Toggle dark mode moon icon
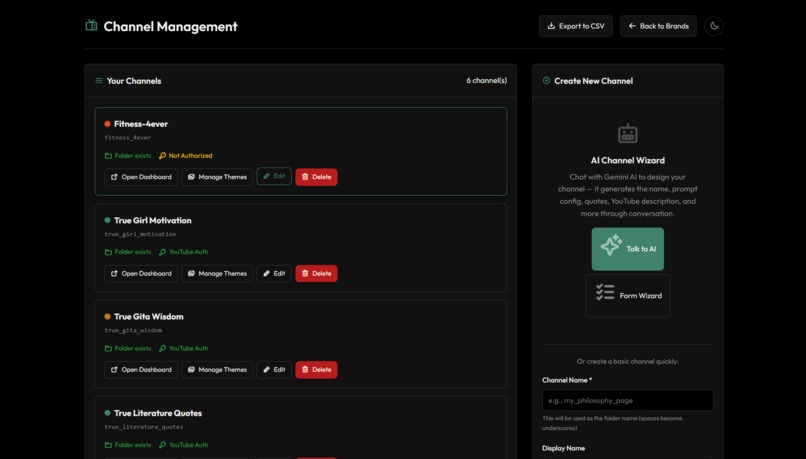Image resolution: width=806 pixels, height=459 pixels. (x=714, y=26)
